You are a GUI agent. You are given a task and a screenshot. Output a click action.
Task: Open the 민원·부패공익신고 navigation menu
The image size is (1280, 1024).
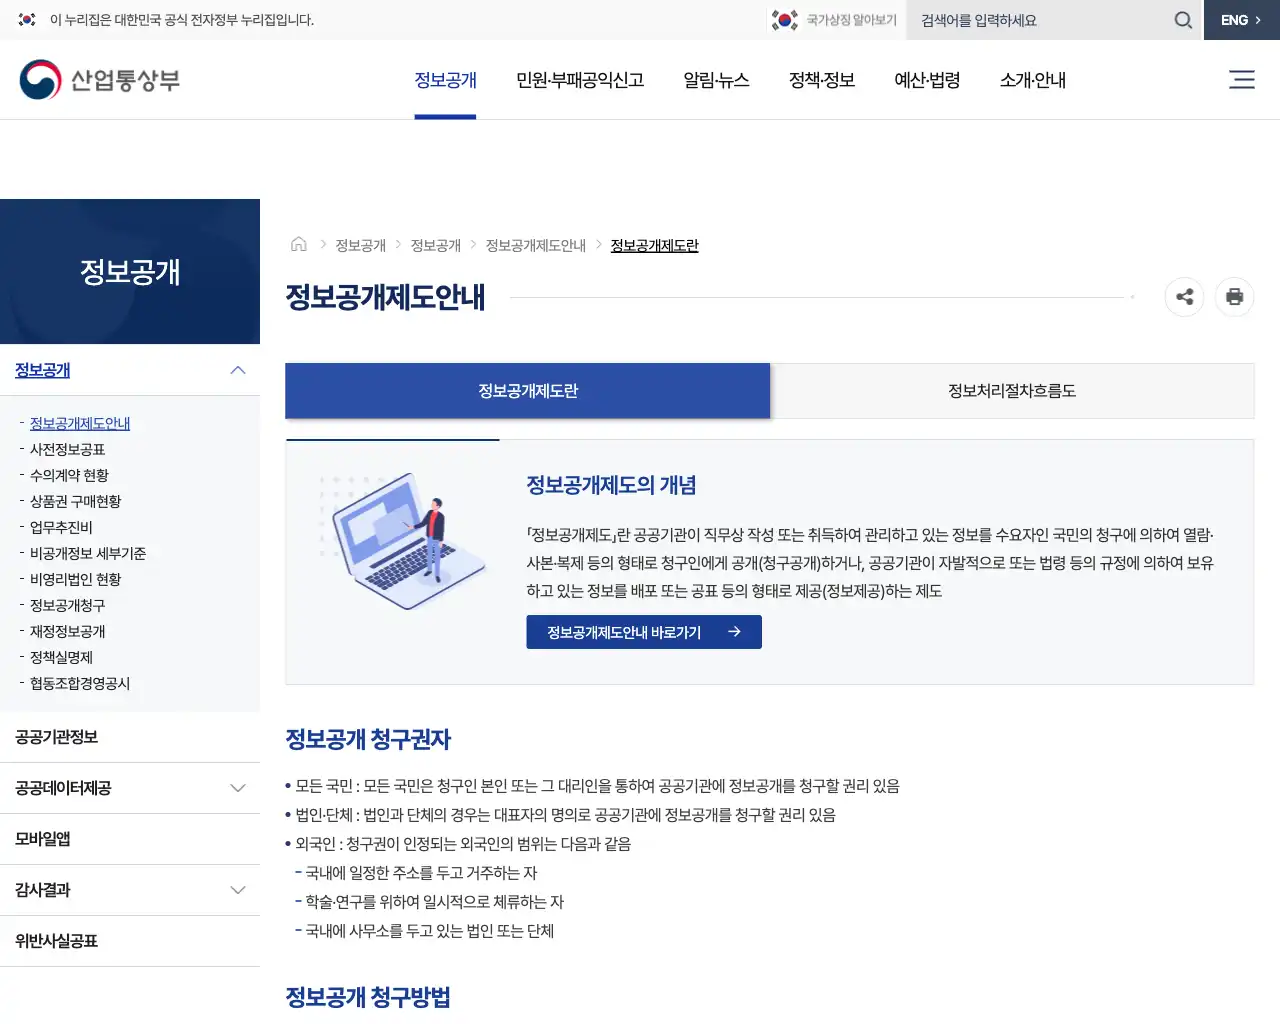pos(580,81)
